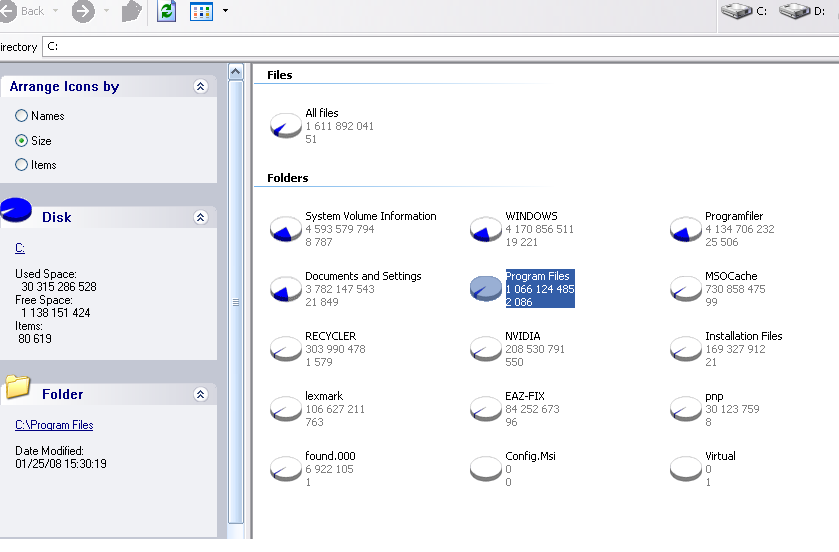Select the "WINDOWS" folder name
839x552 pixels.
tap(531, 216)
